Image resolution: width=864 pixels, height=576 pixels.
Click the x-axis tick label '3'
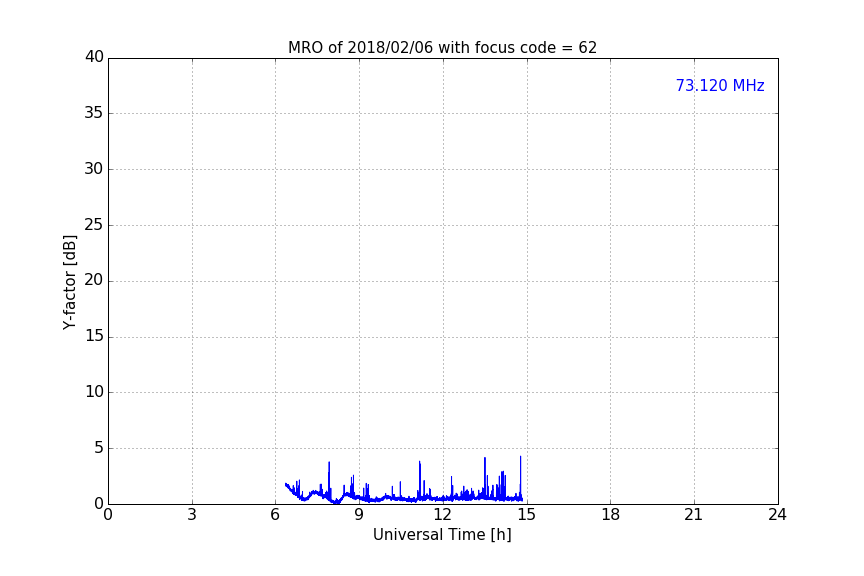(192, 515)
